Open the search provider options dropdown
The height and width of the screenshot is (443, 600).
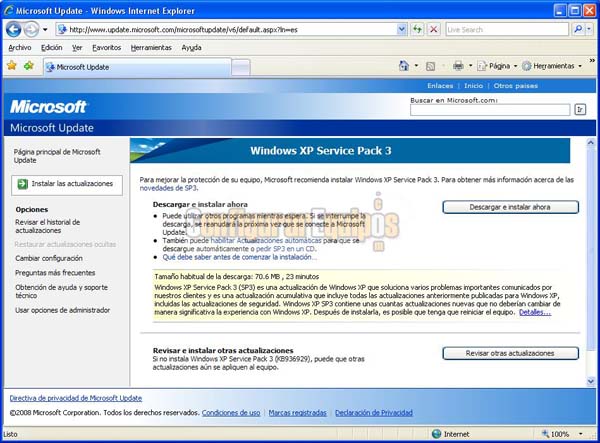[589, 29]
